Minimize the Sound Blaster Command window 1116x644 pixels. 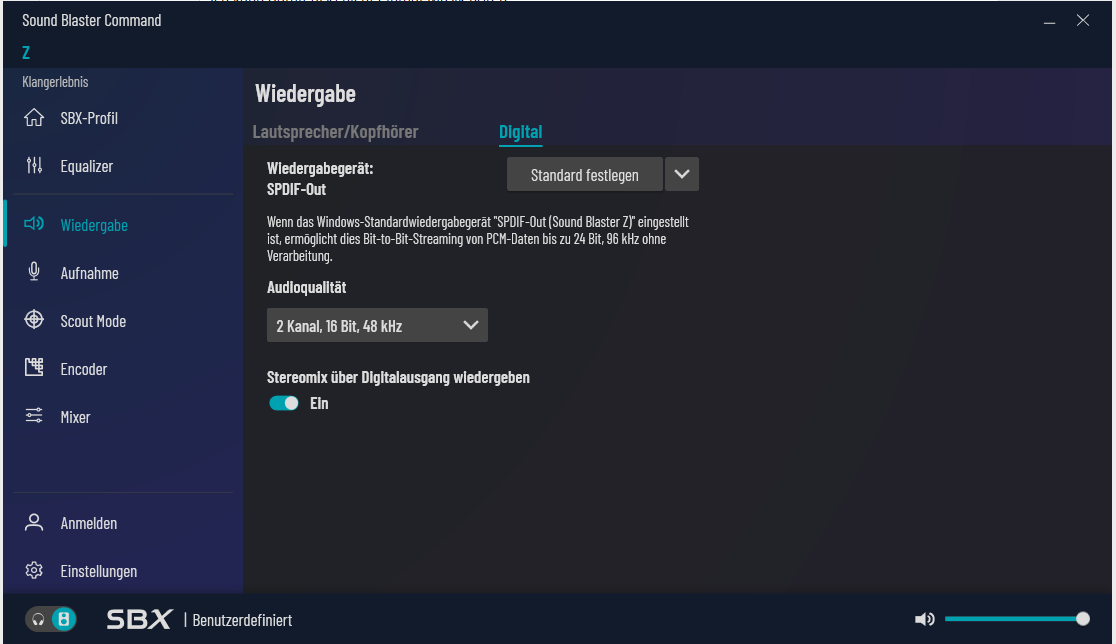point(1049,21)
